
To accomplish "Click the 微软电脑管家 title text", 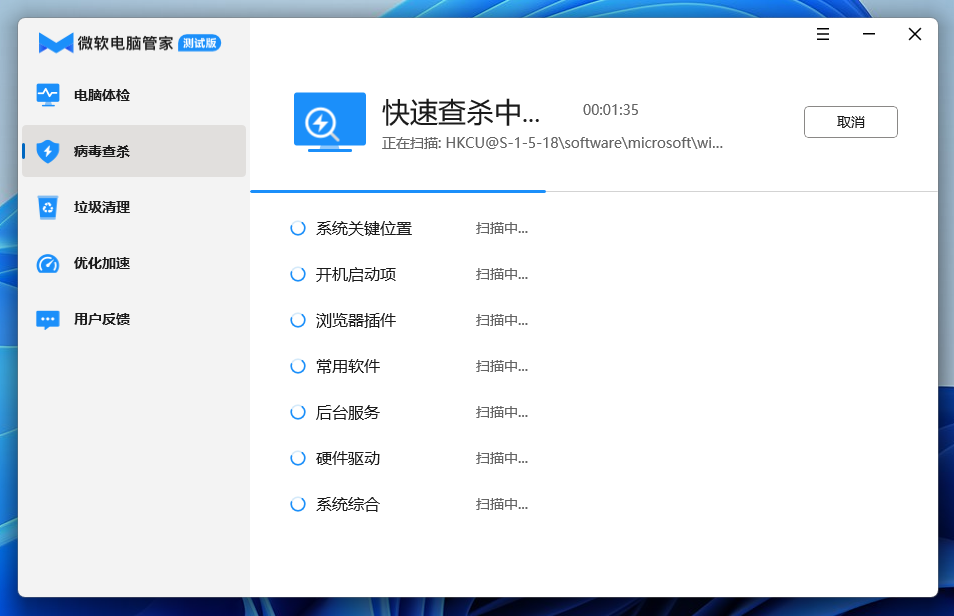I will click(125, 43).
